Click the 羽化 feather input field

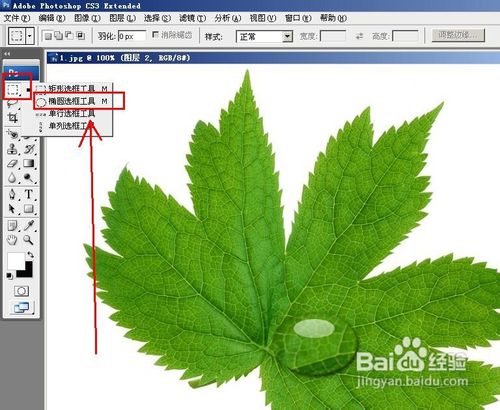(x=132, y=36)
